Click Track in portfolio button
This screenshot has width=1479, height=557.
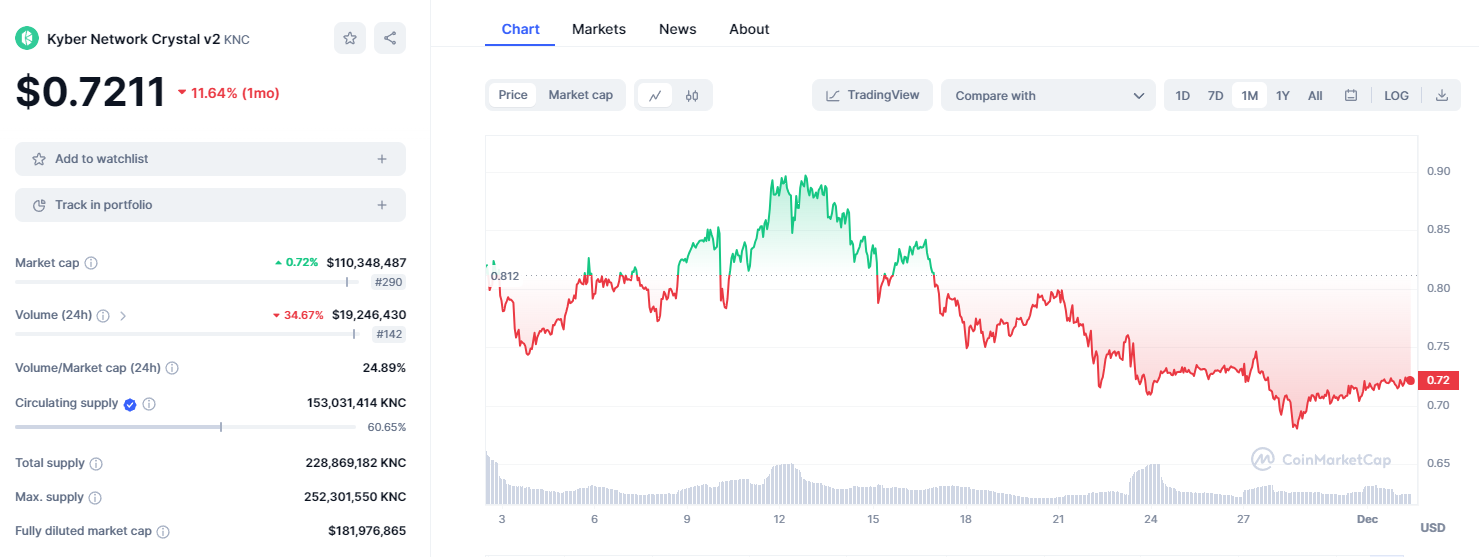[210, 205]
